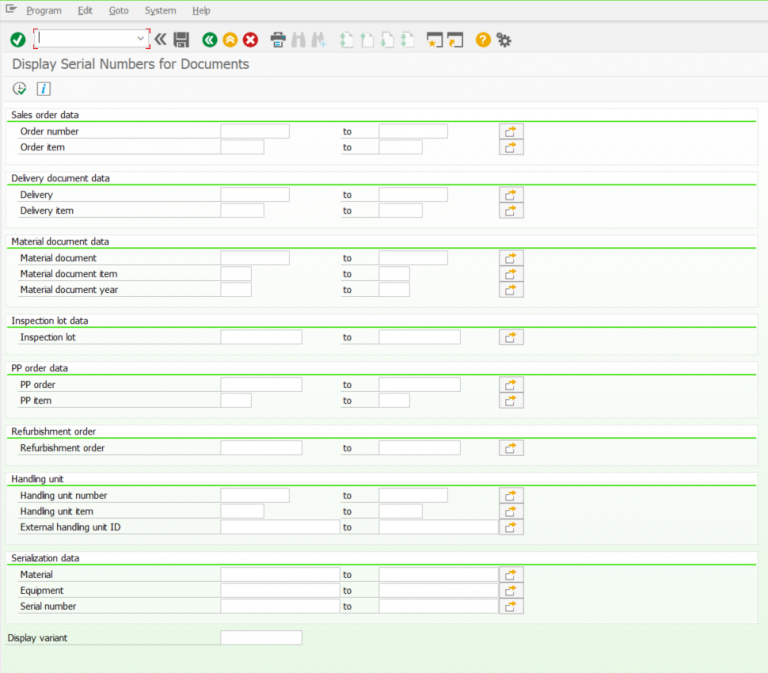Image resolution: width=768 pixels, height=673 pixels.
Task: Click the Save diskette icon
Action: [x=181, y=39]
